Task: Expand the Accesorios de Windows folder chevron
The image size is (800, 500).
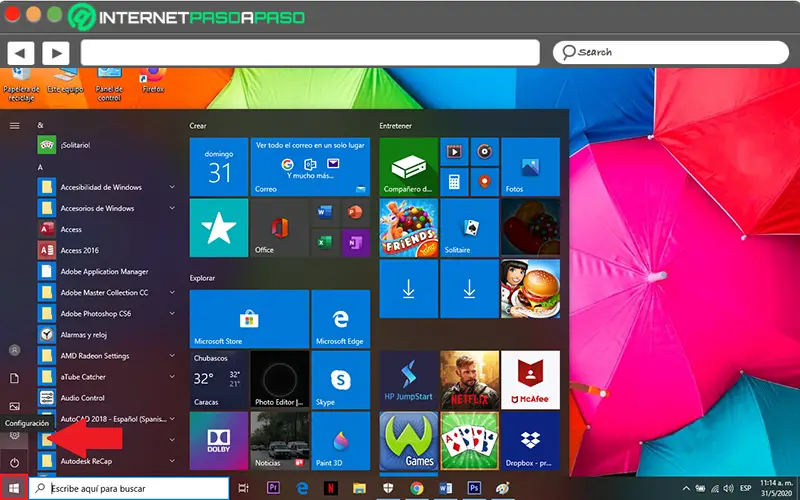Action: tap(172, 208)
